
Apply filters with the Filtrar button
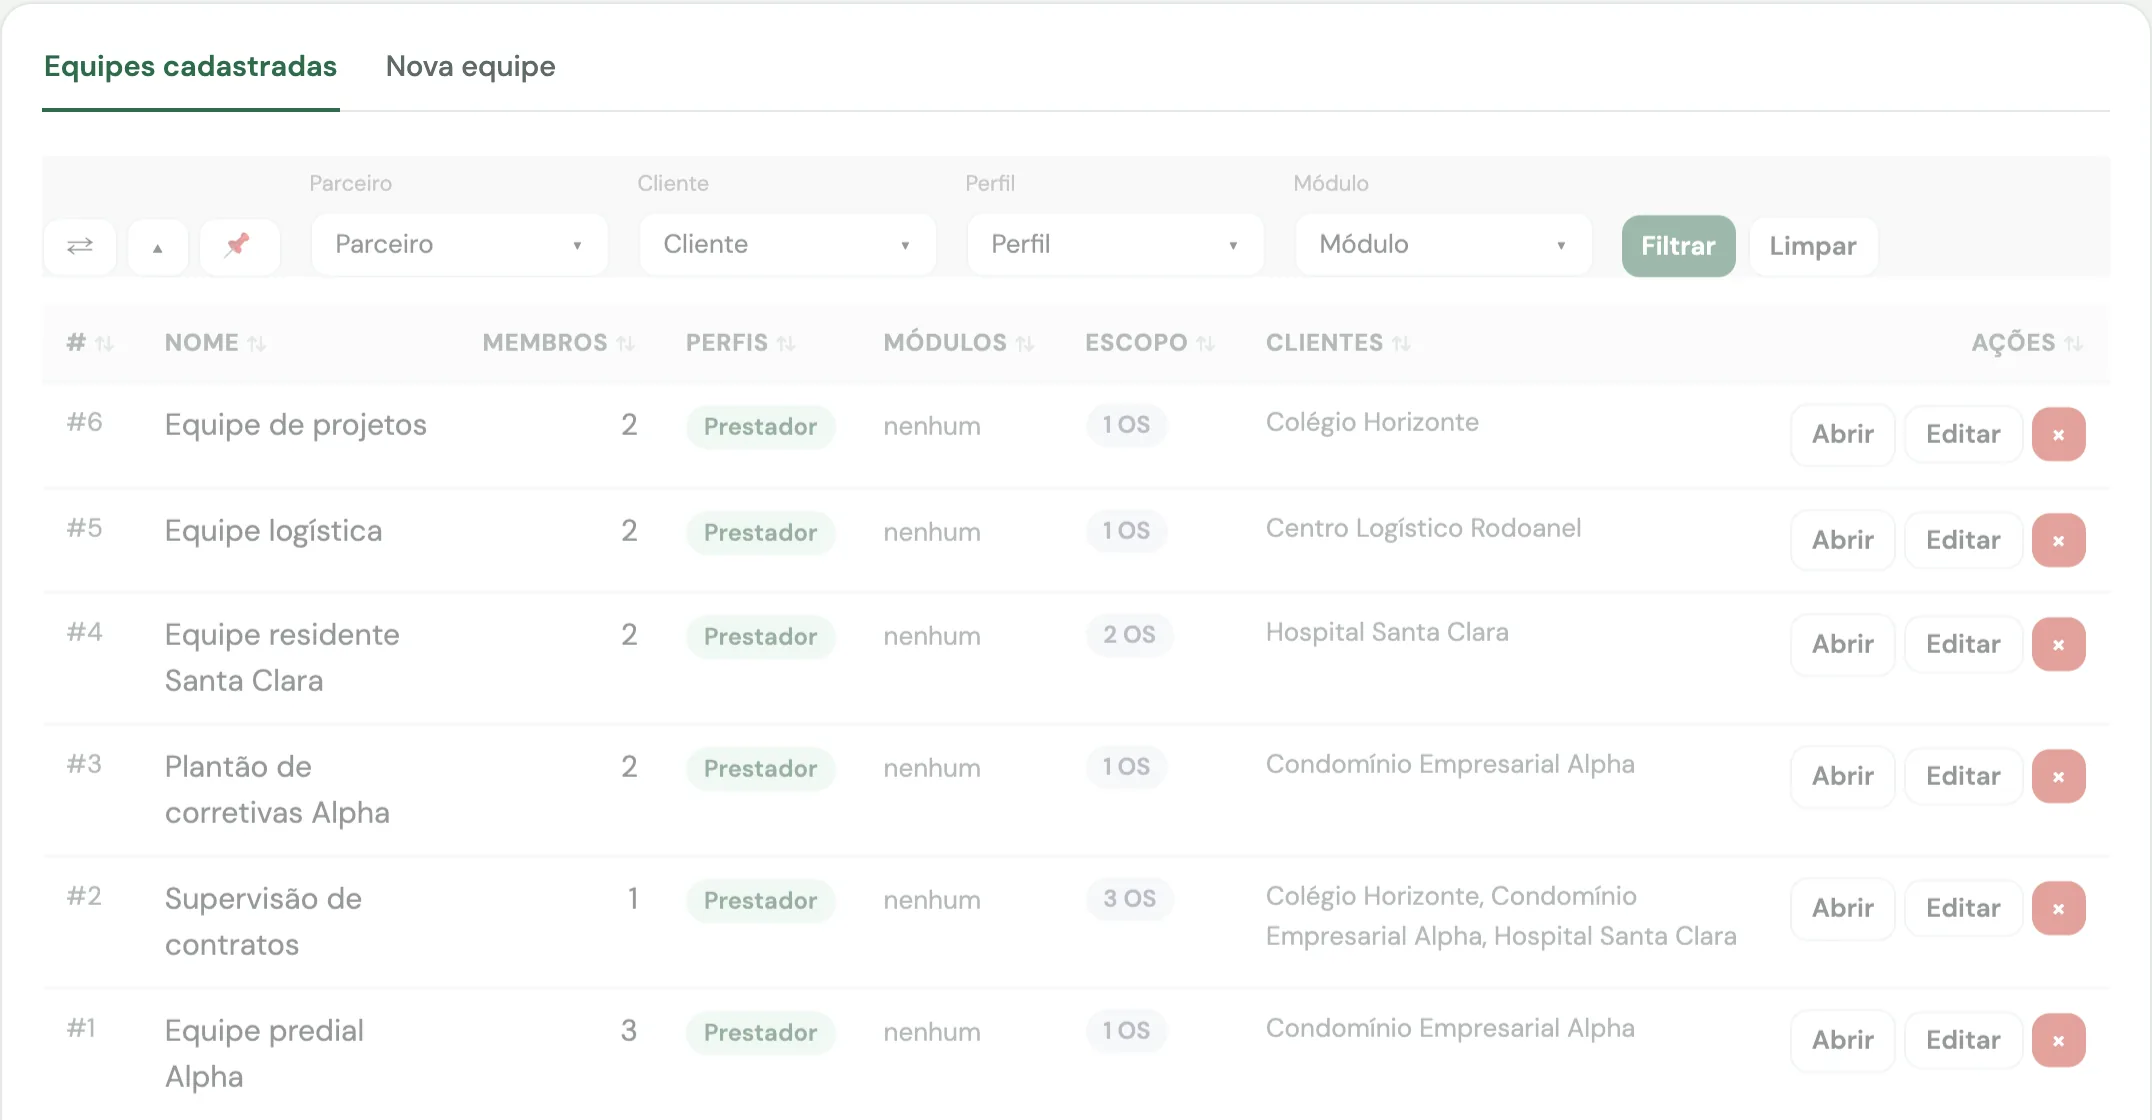(1678, 246)
